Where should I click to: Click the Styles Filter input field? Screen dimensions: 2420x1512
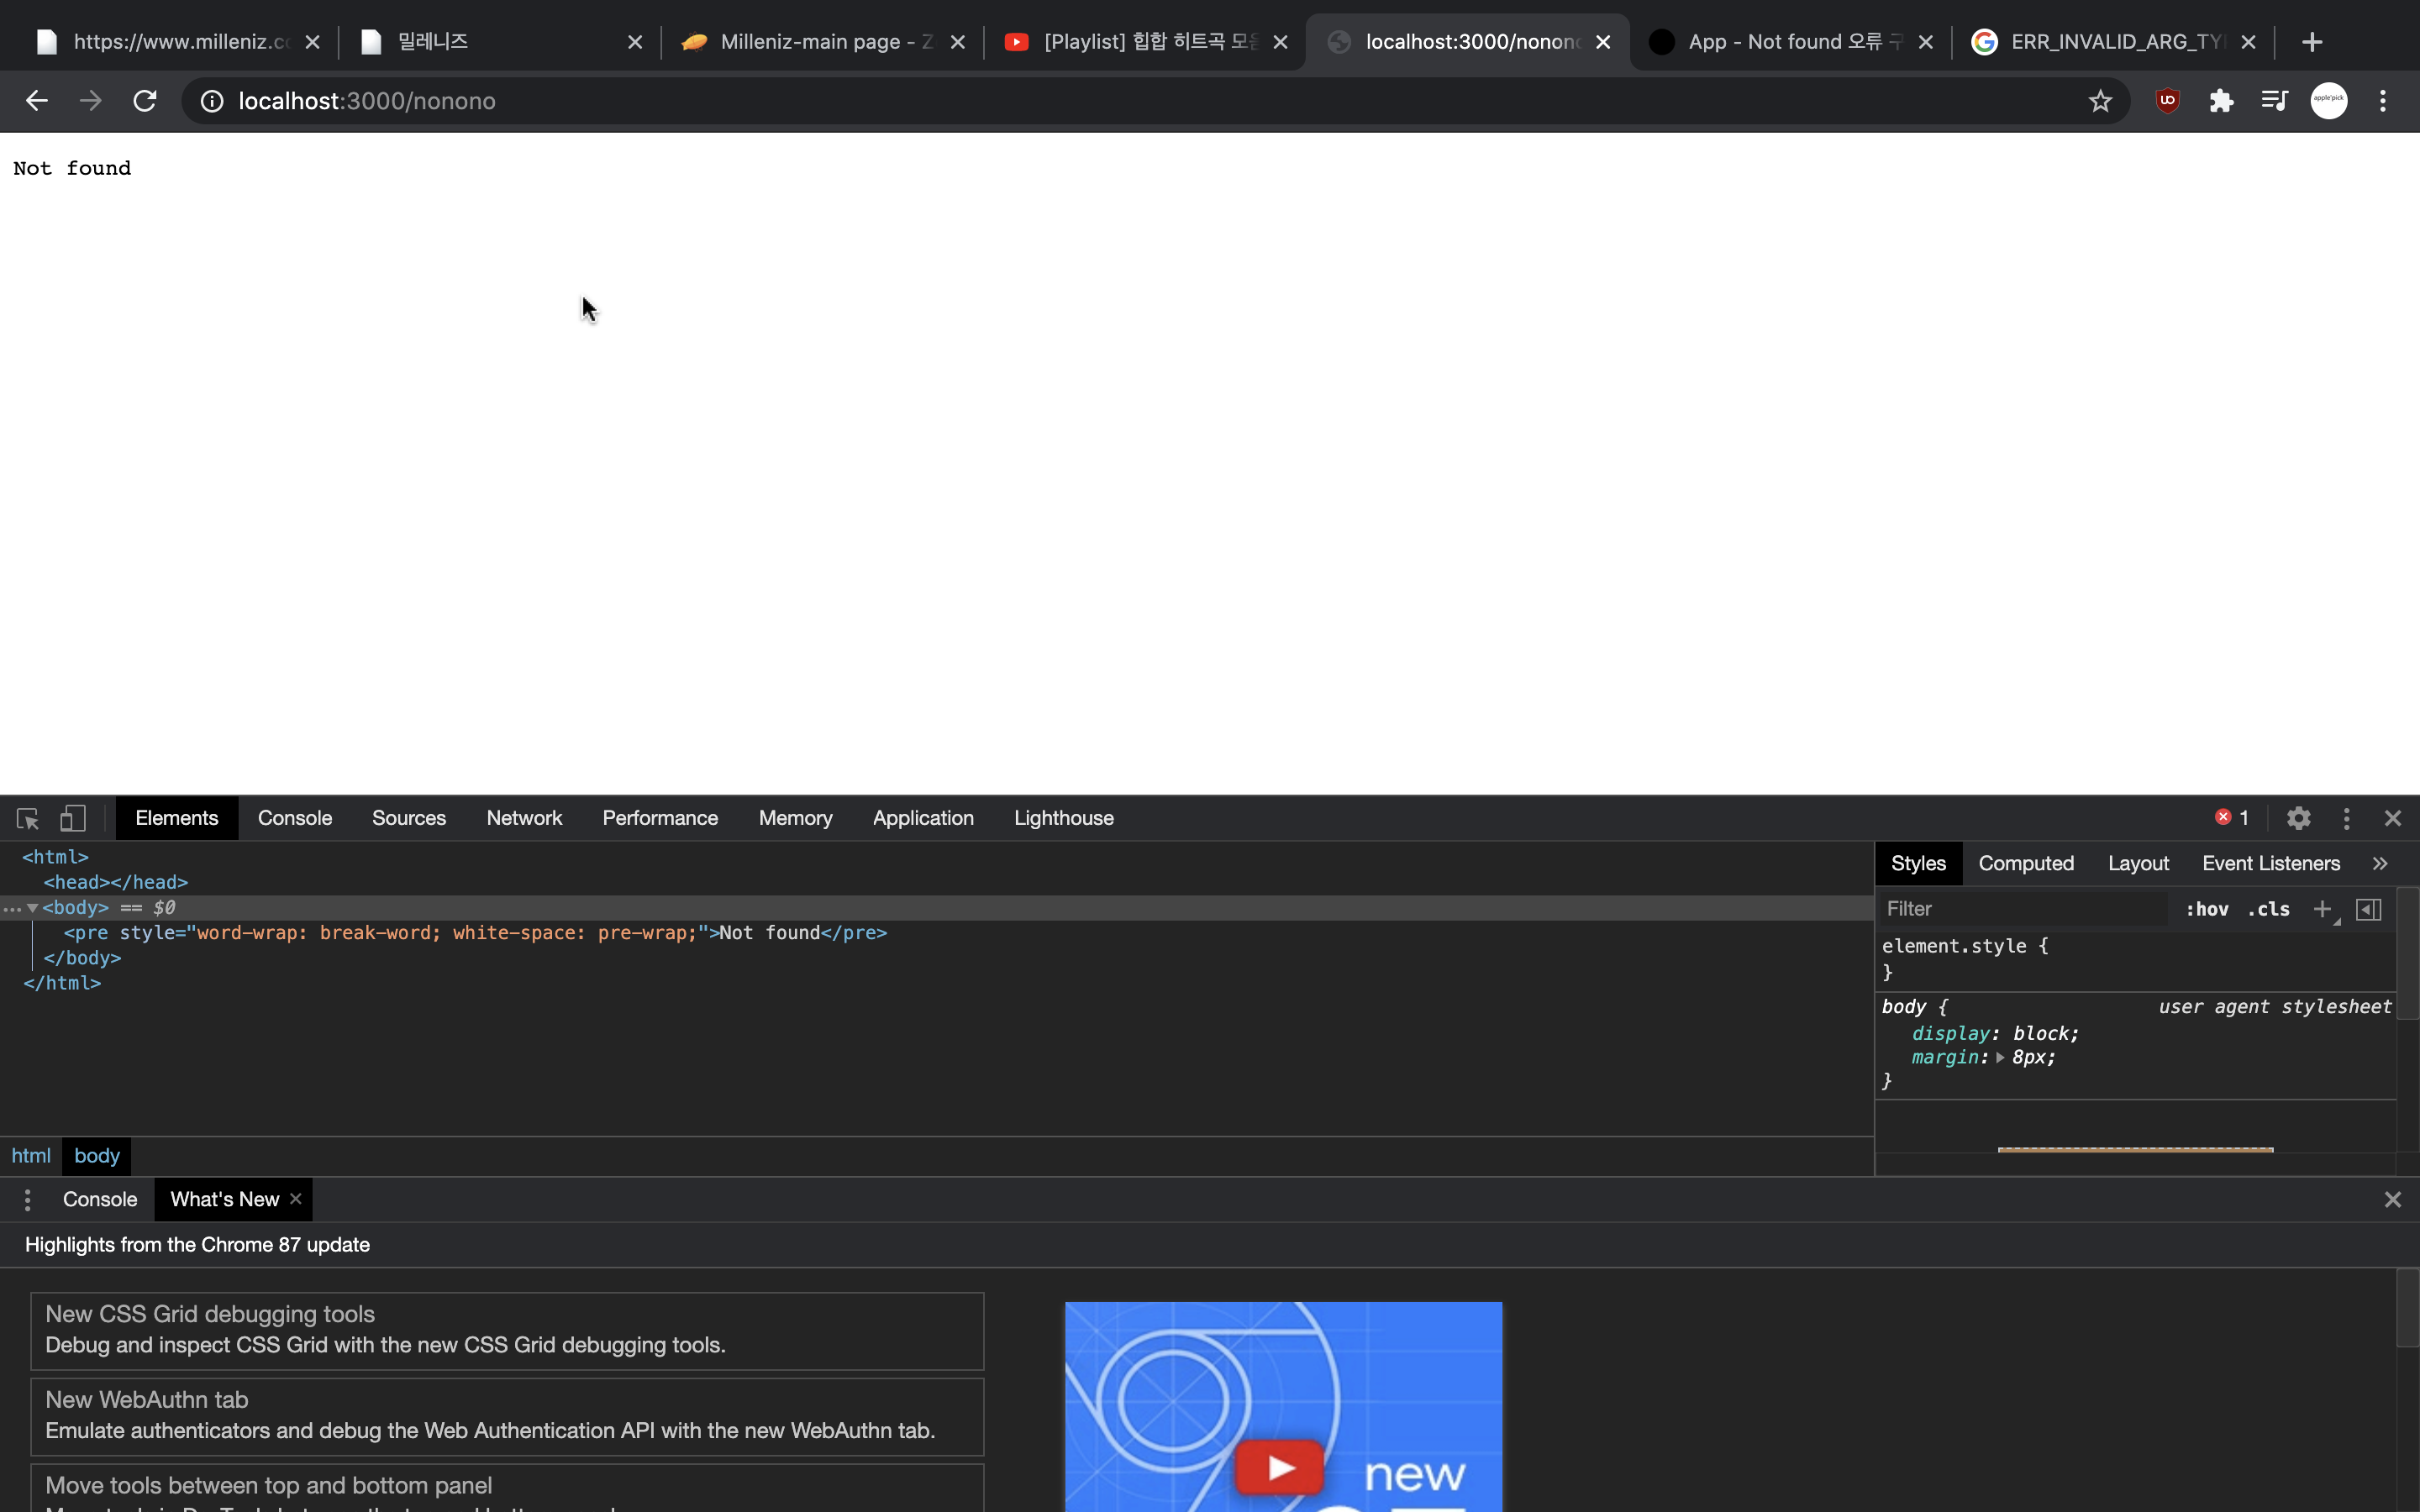2020,909
